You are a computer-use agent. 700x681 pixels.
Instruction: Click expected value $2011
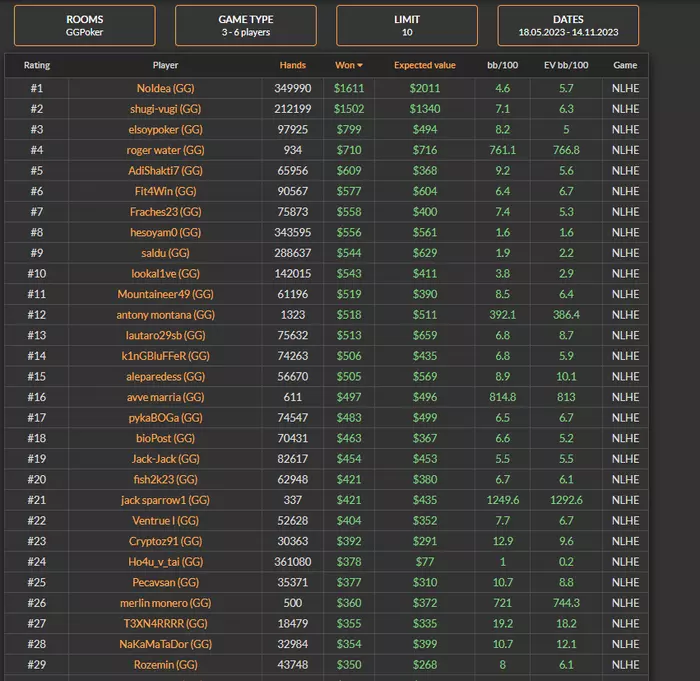[x=425, y=88]
